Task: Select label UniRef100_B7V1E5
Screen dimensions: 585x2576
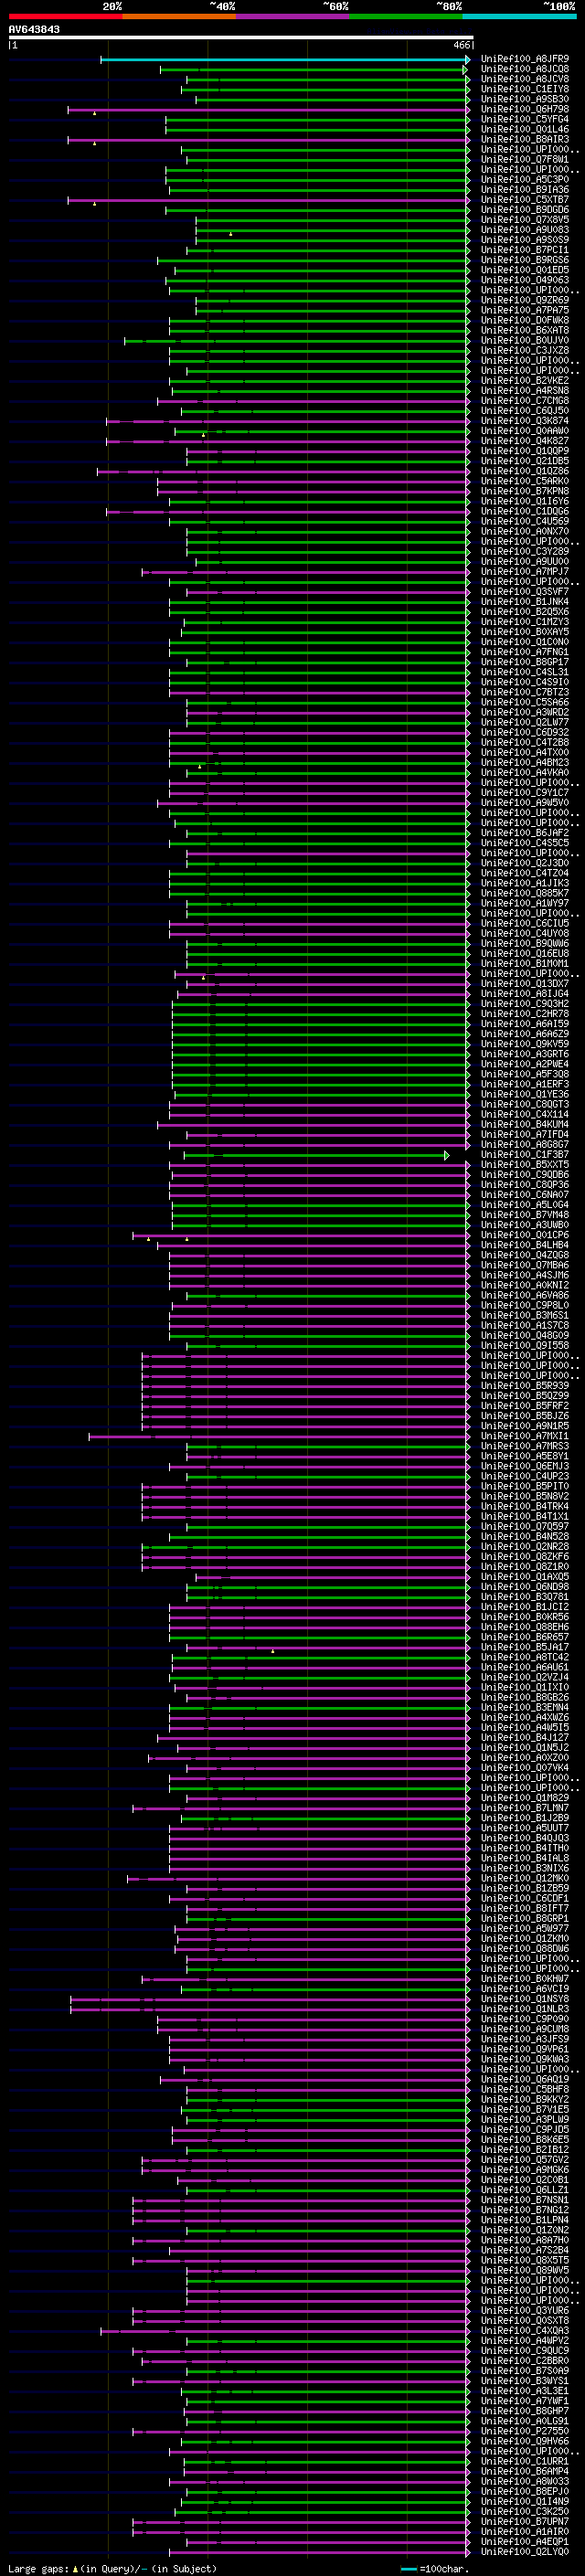Action: pyautogui.click(x=525, y=2110)
